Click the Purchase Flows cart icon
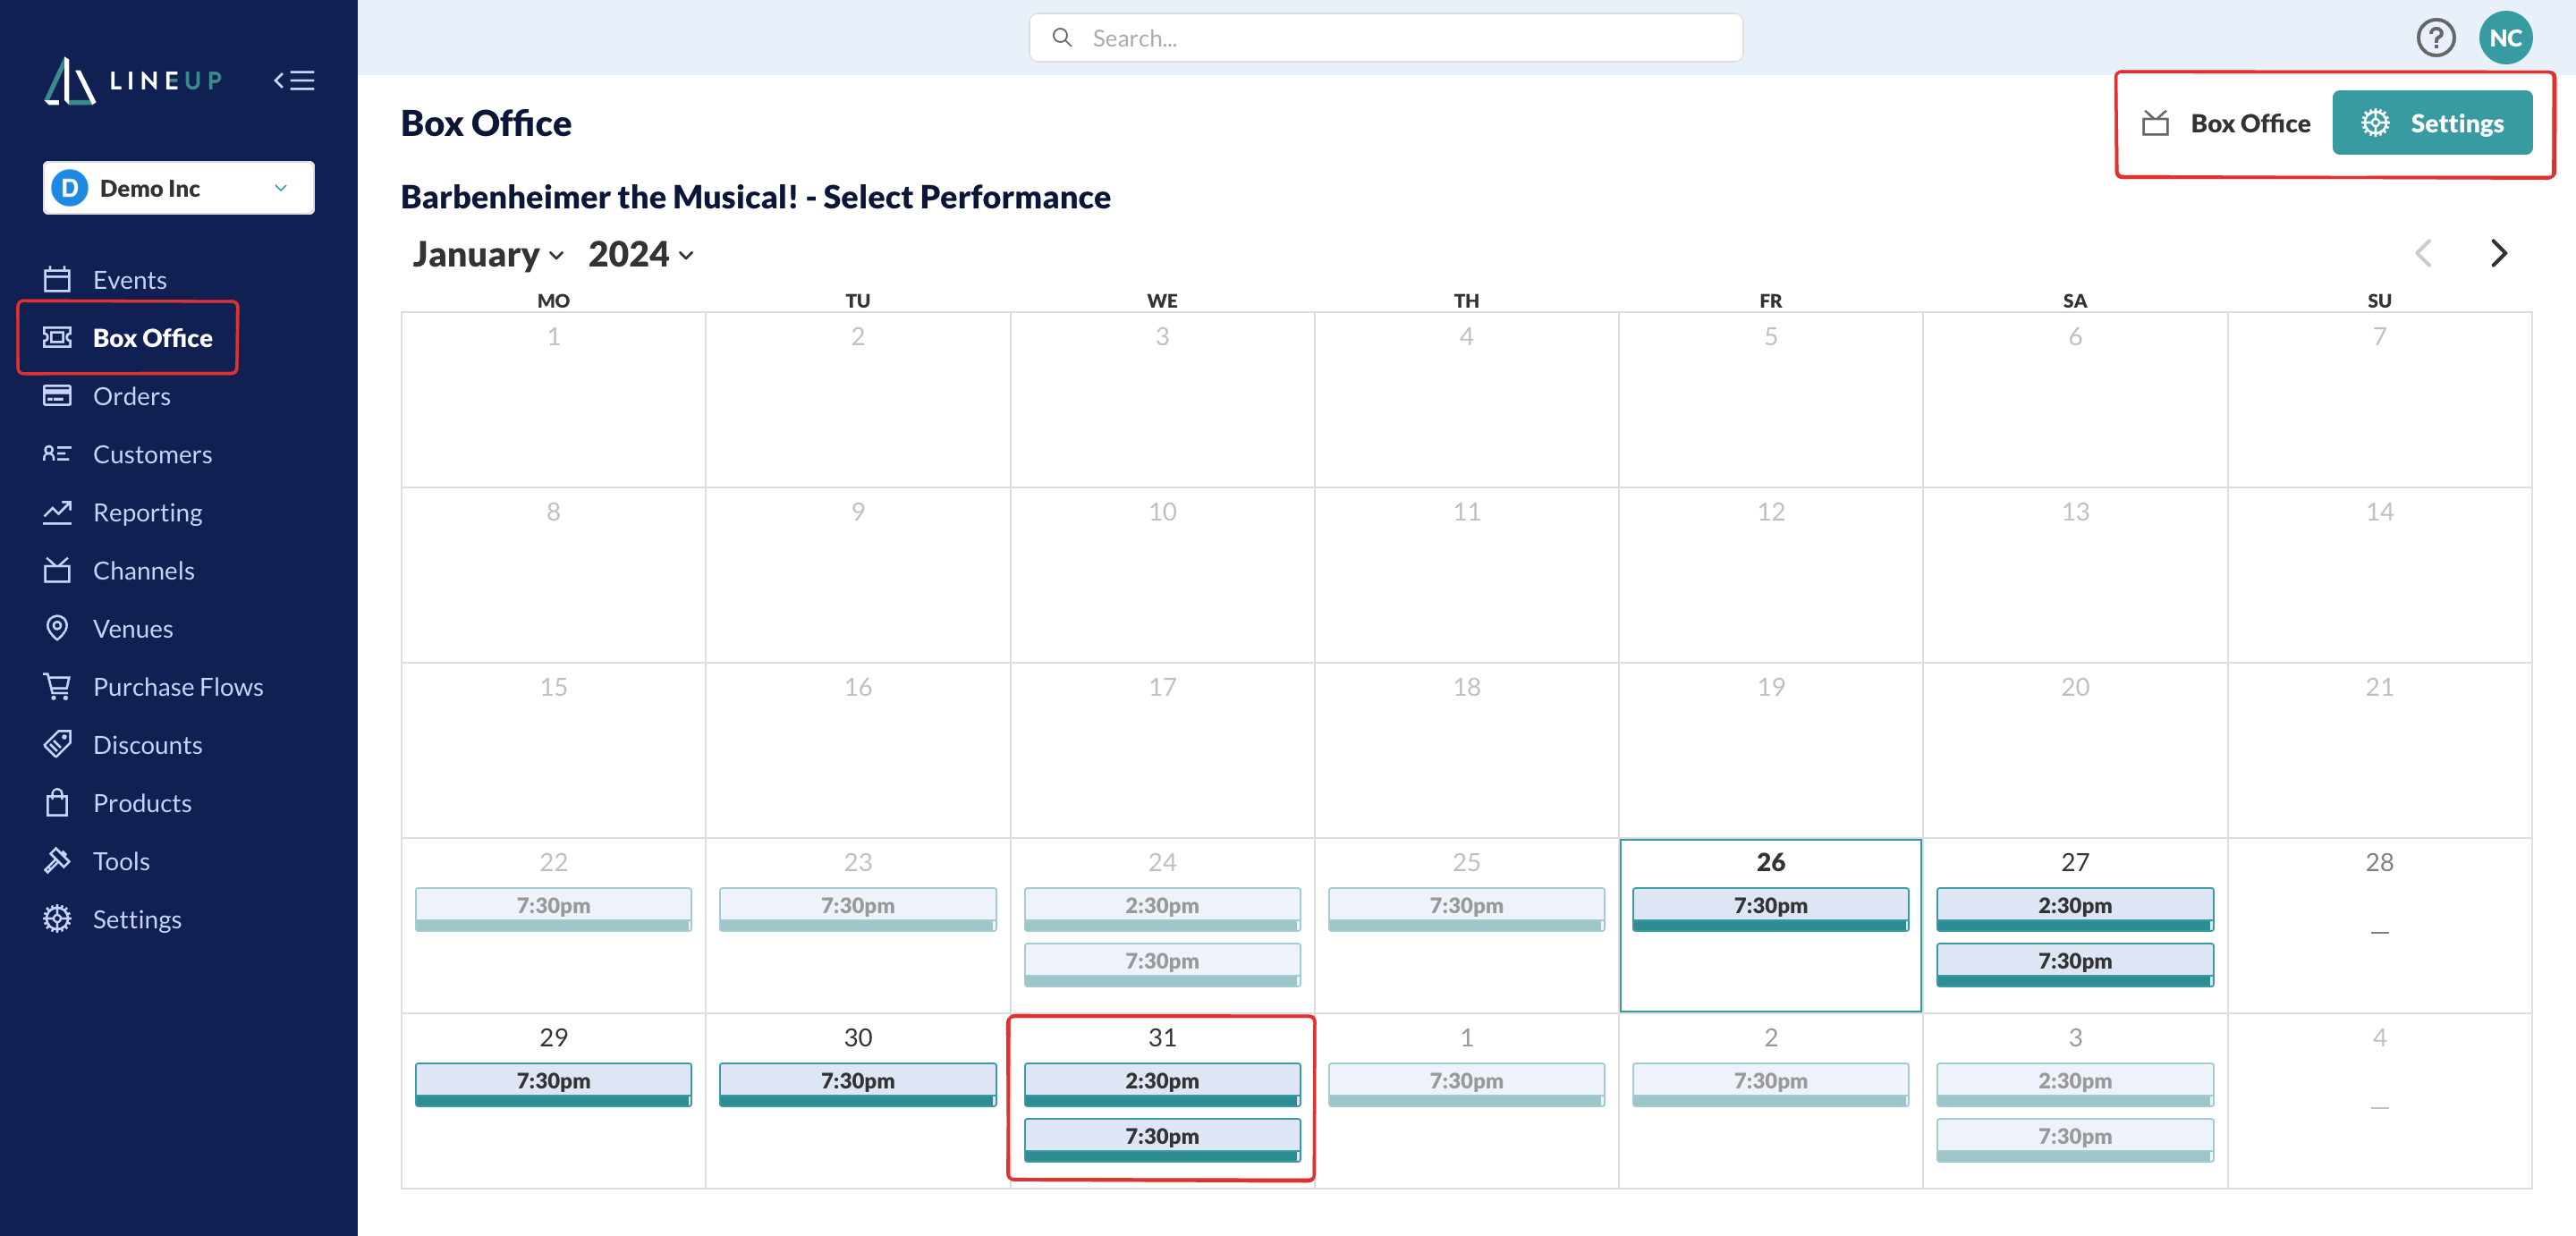The height and width of the screenshot is (1236, 2576). 57,686
